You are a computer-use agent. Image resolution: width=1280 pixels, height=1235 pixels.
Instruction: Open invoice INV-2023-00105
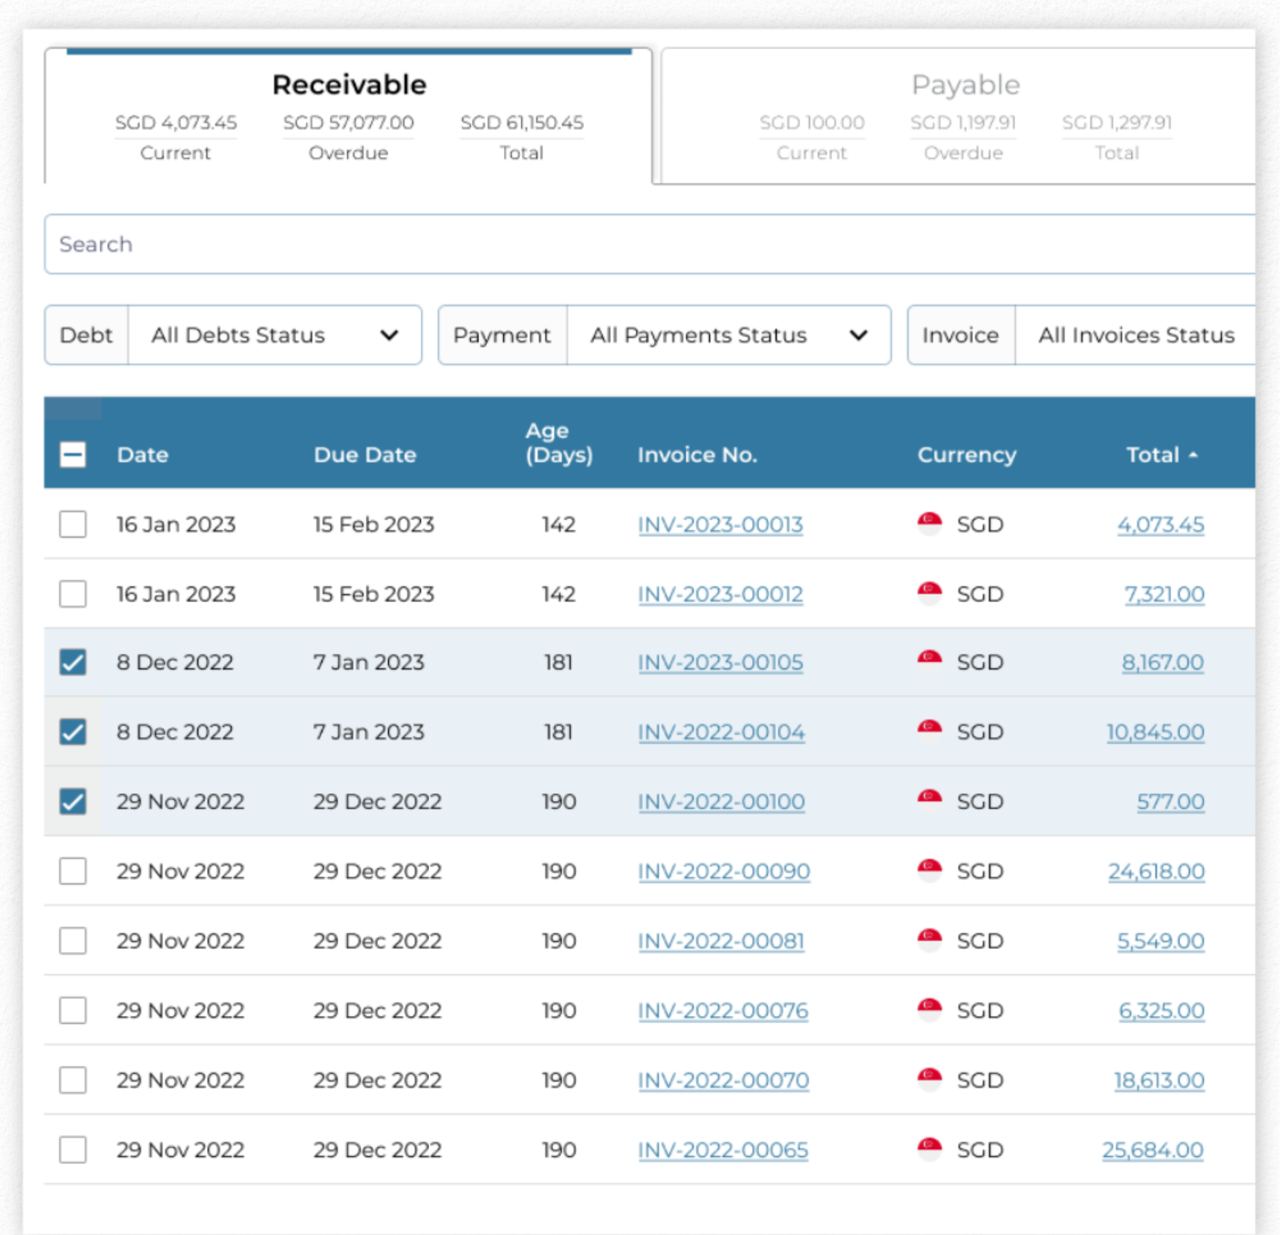(720, 662)
